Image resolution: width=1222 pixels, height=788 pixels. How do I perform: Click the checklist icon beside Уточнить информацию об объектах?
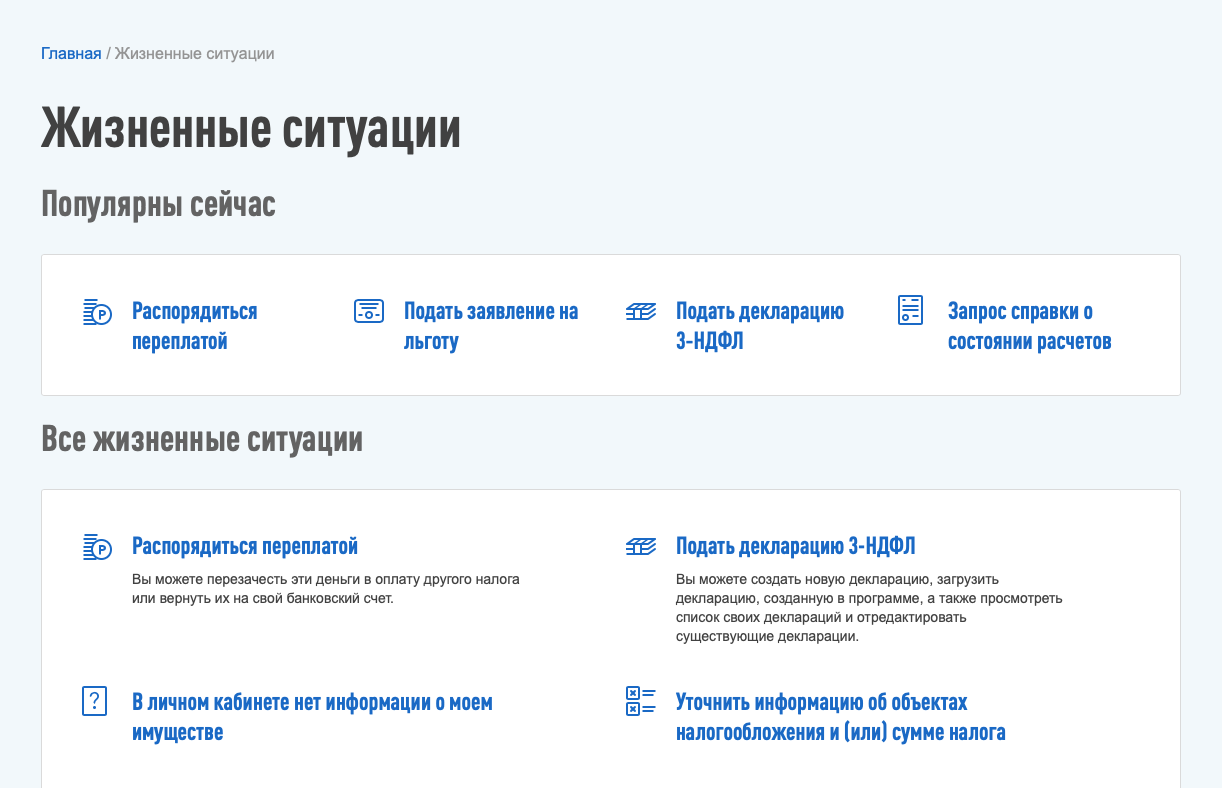pos(641,701)
